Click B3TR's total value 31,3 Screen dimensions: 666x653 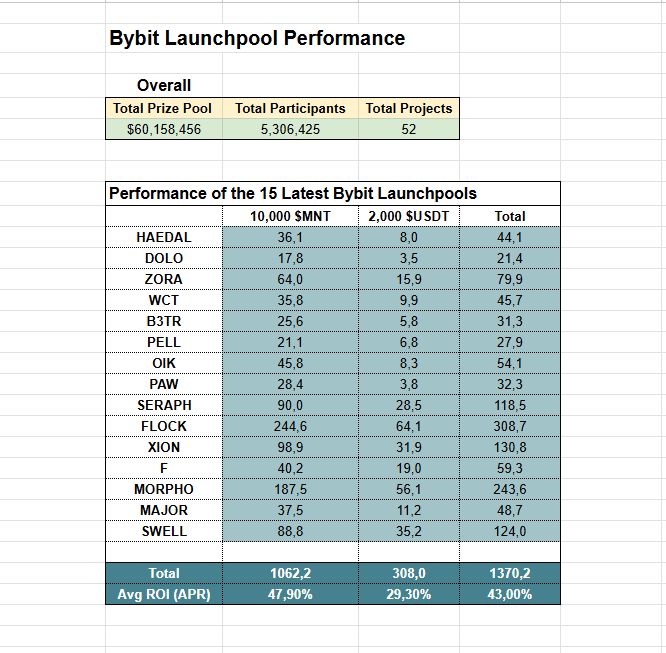tap(510, 321)
